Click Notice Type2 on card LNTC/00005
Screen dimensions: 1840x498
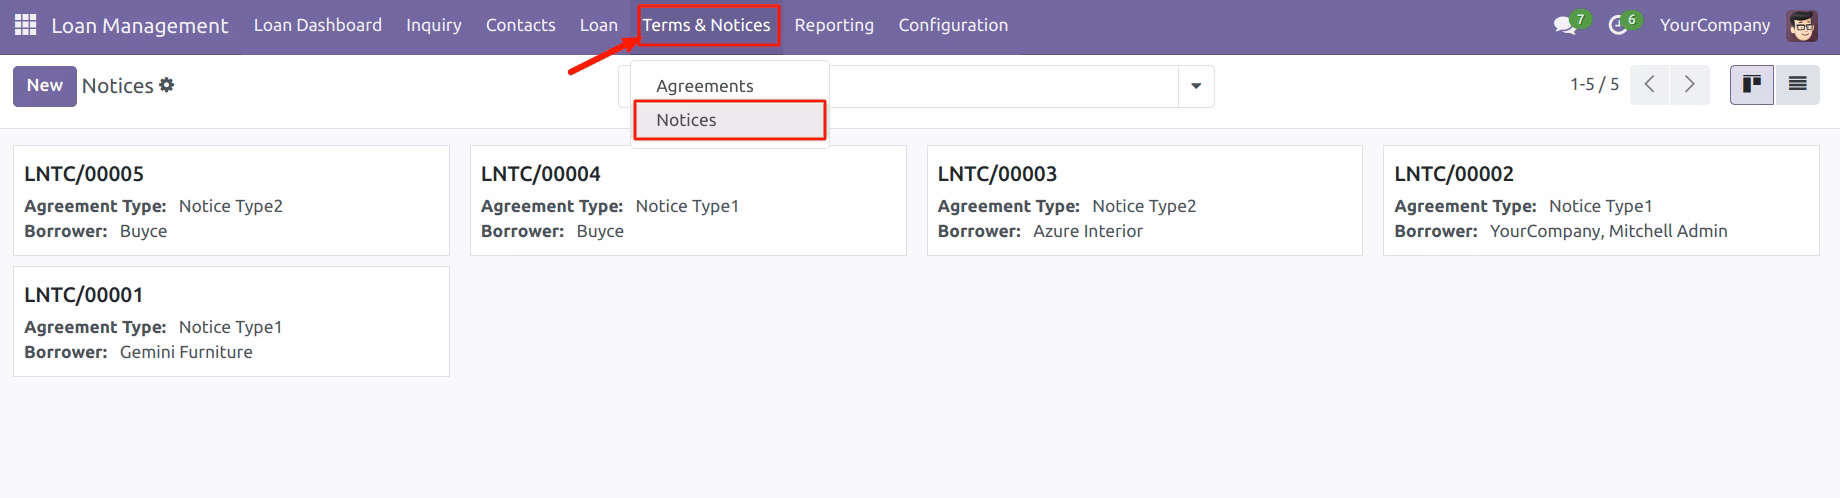[231, 206]
